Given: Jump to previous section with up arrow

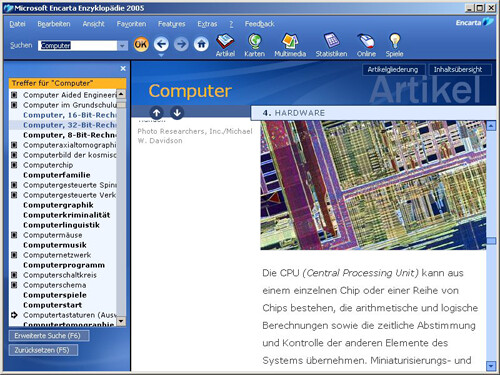Looking at the screenshot, I should point(157,113).
